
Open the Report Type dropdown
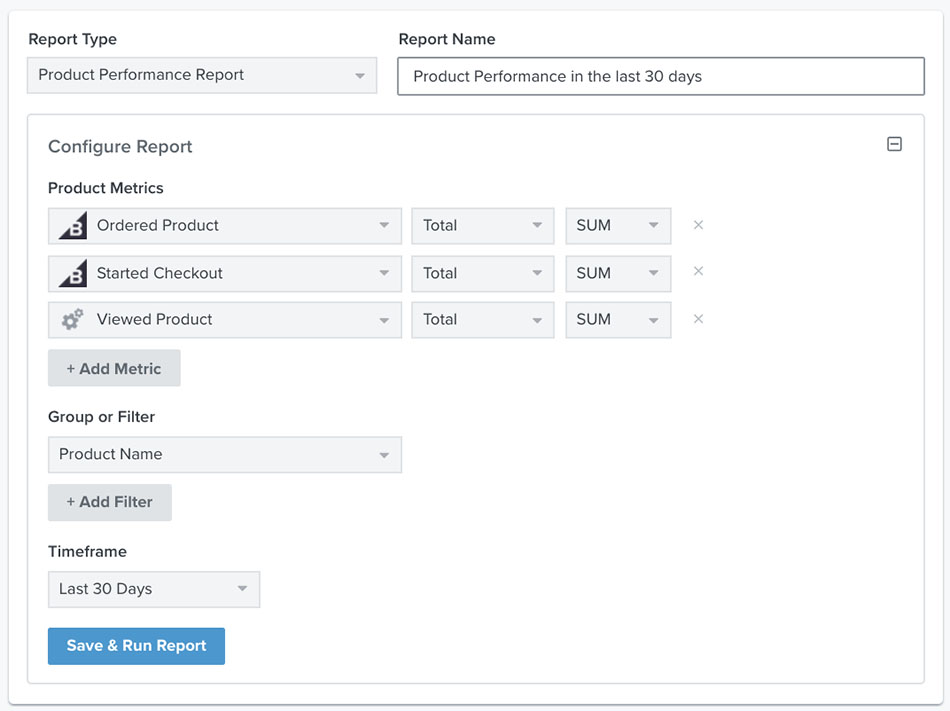click(201, 75)
